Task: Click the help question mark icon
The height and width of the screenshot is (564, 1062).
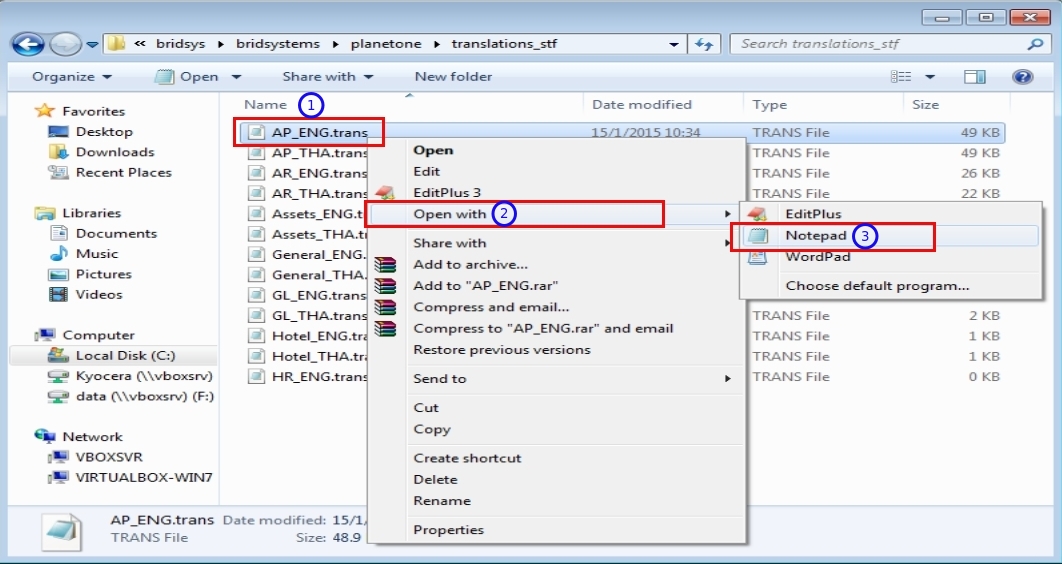Action: 1022,77
